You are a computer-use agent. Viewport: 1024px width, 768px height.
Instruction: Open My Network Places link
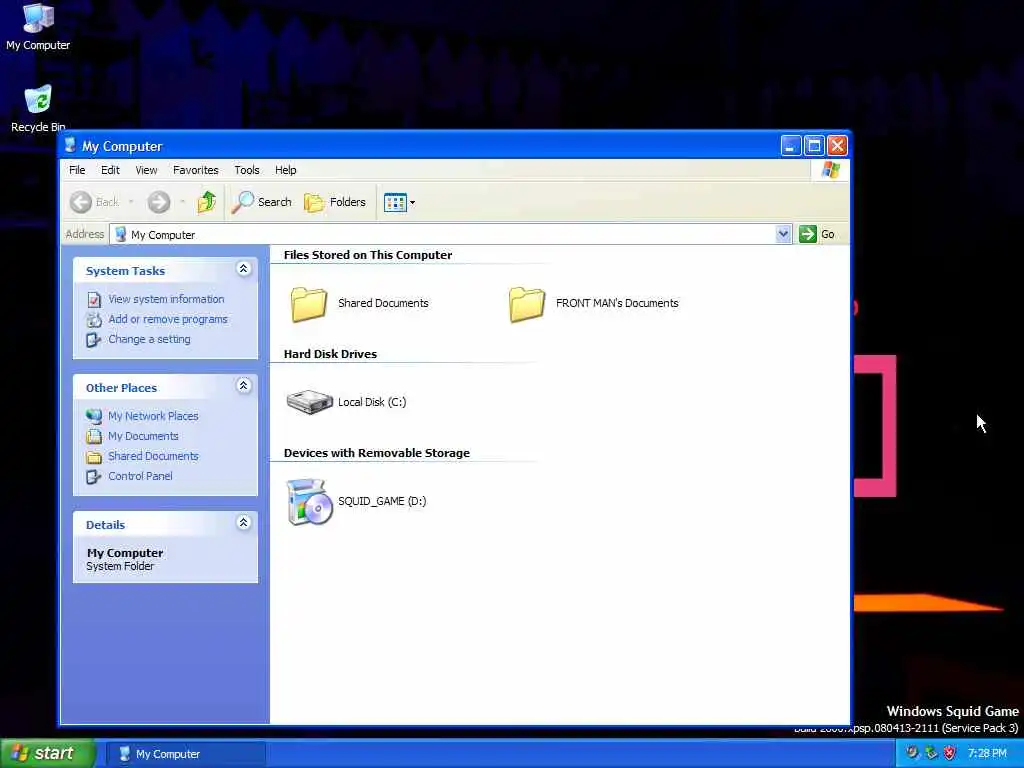click(153, 416)
